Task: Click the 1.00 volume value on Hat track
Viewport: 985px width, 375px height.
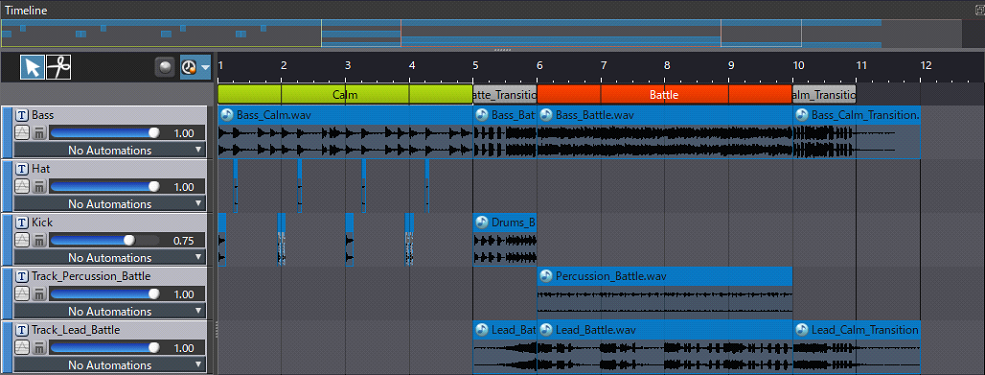Action: pyautogui.click(x=184, y=187)
